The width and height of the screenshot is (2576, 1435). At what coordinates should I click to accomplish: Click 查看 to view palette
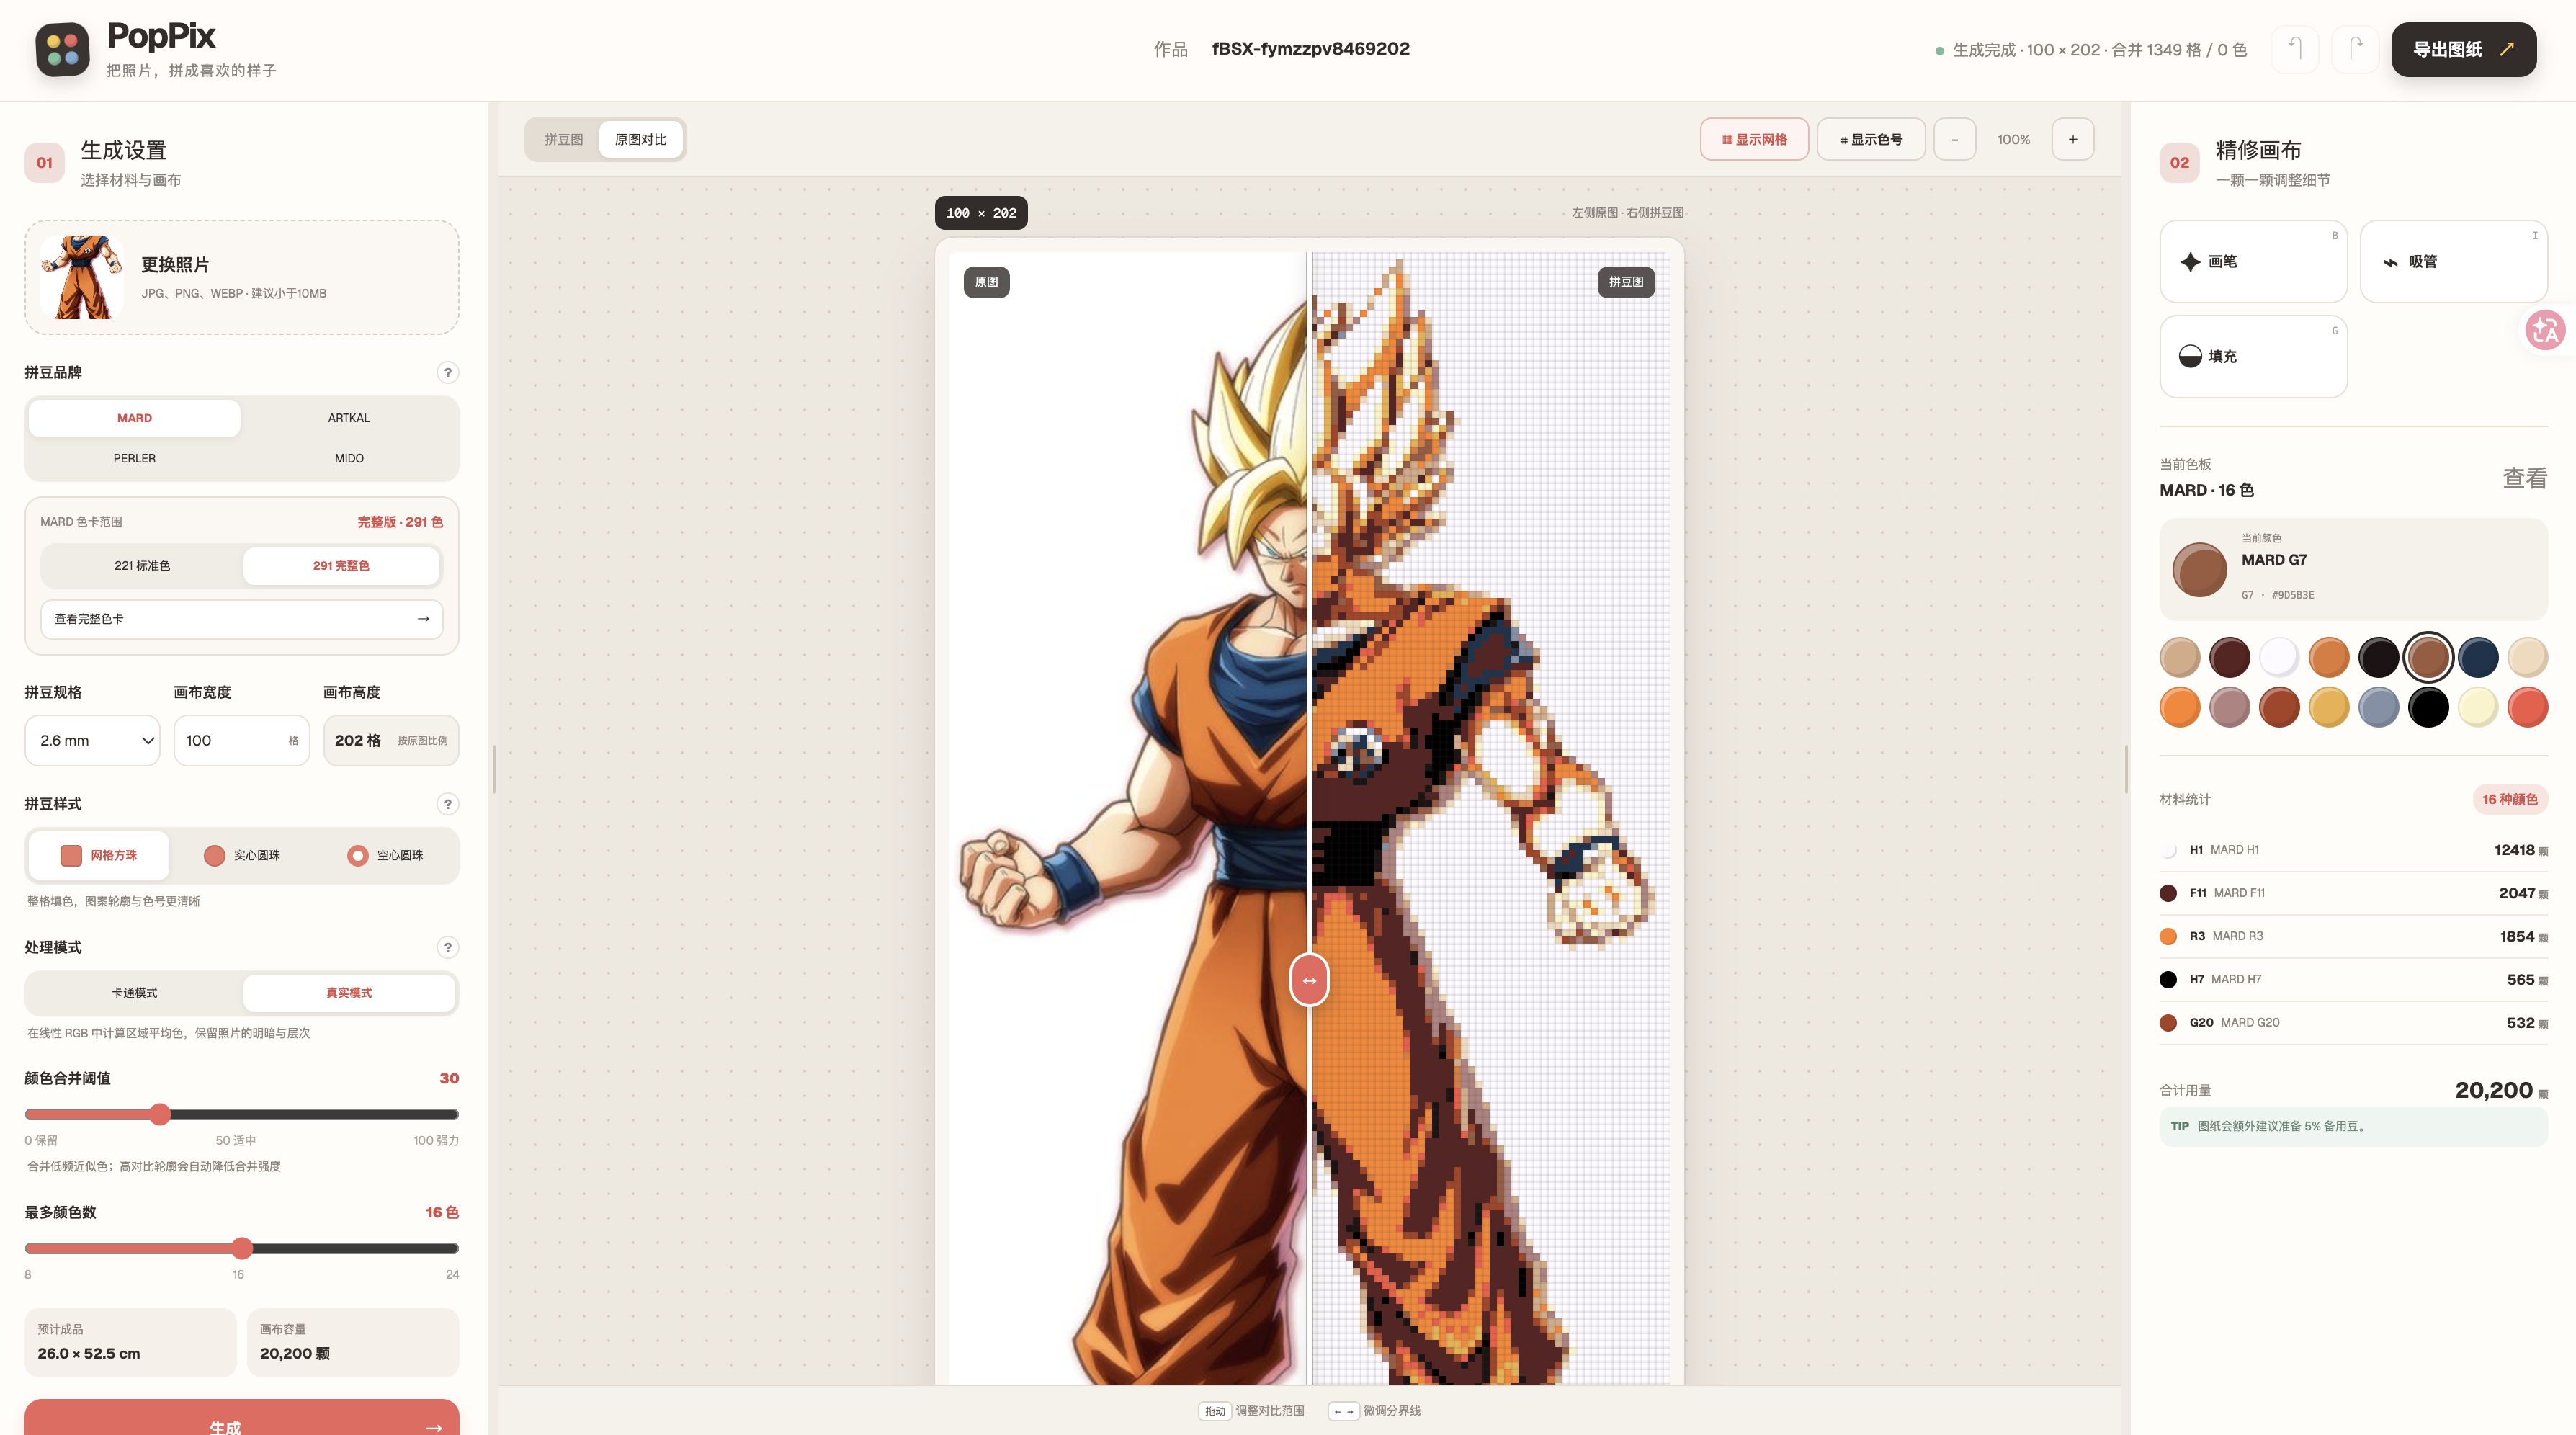(2524, 478)
